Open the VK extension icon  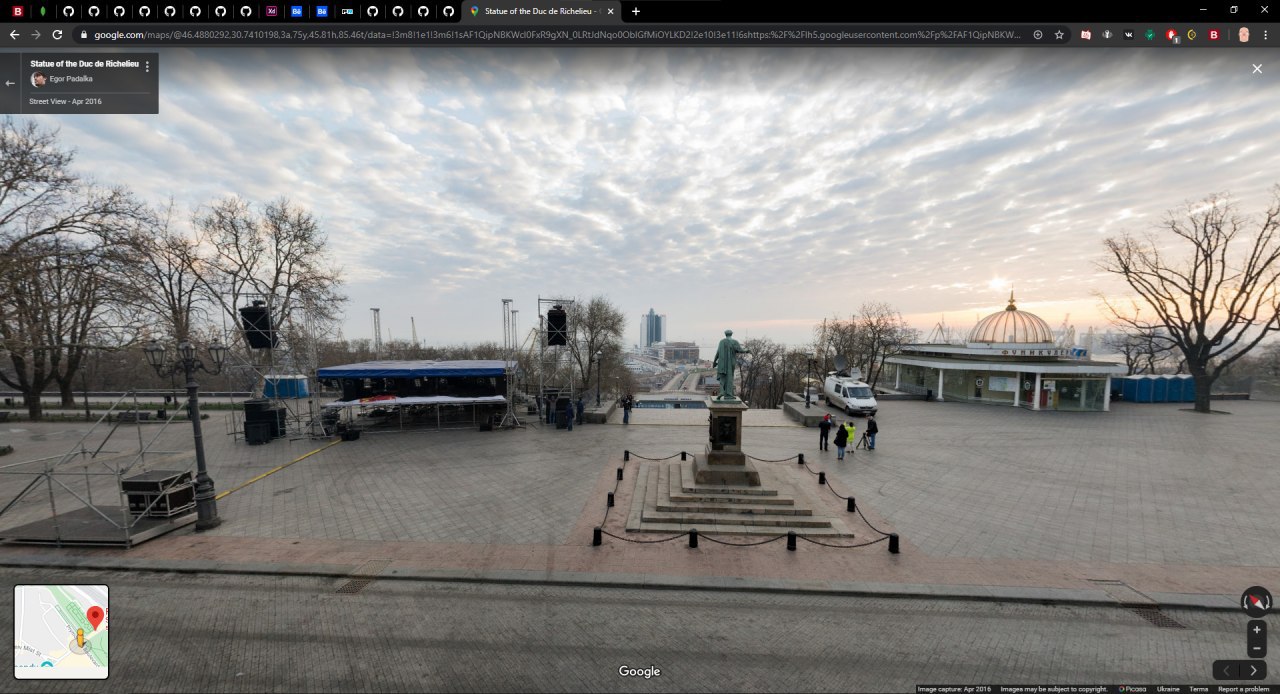[x=1129, y=34]
